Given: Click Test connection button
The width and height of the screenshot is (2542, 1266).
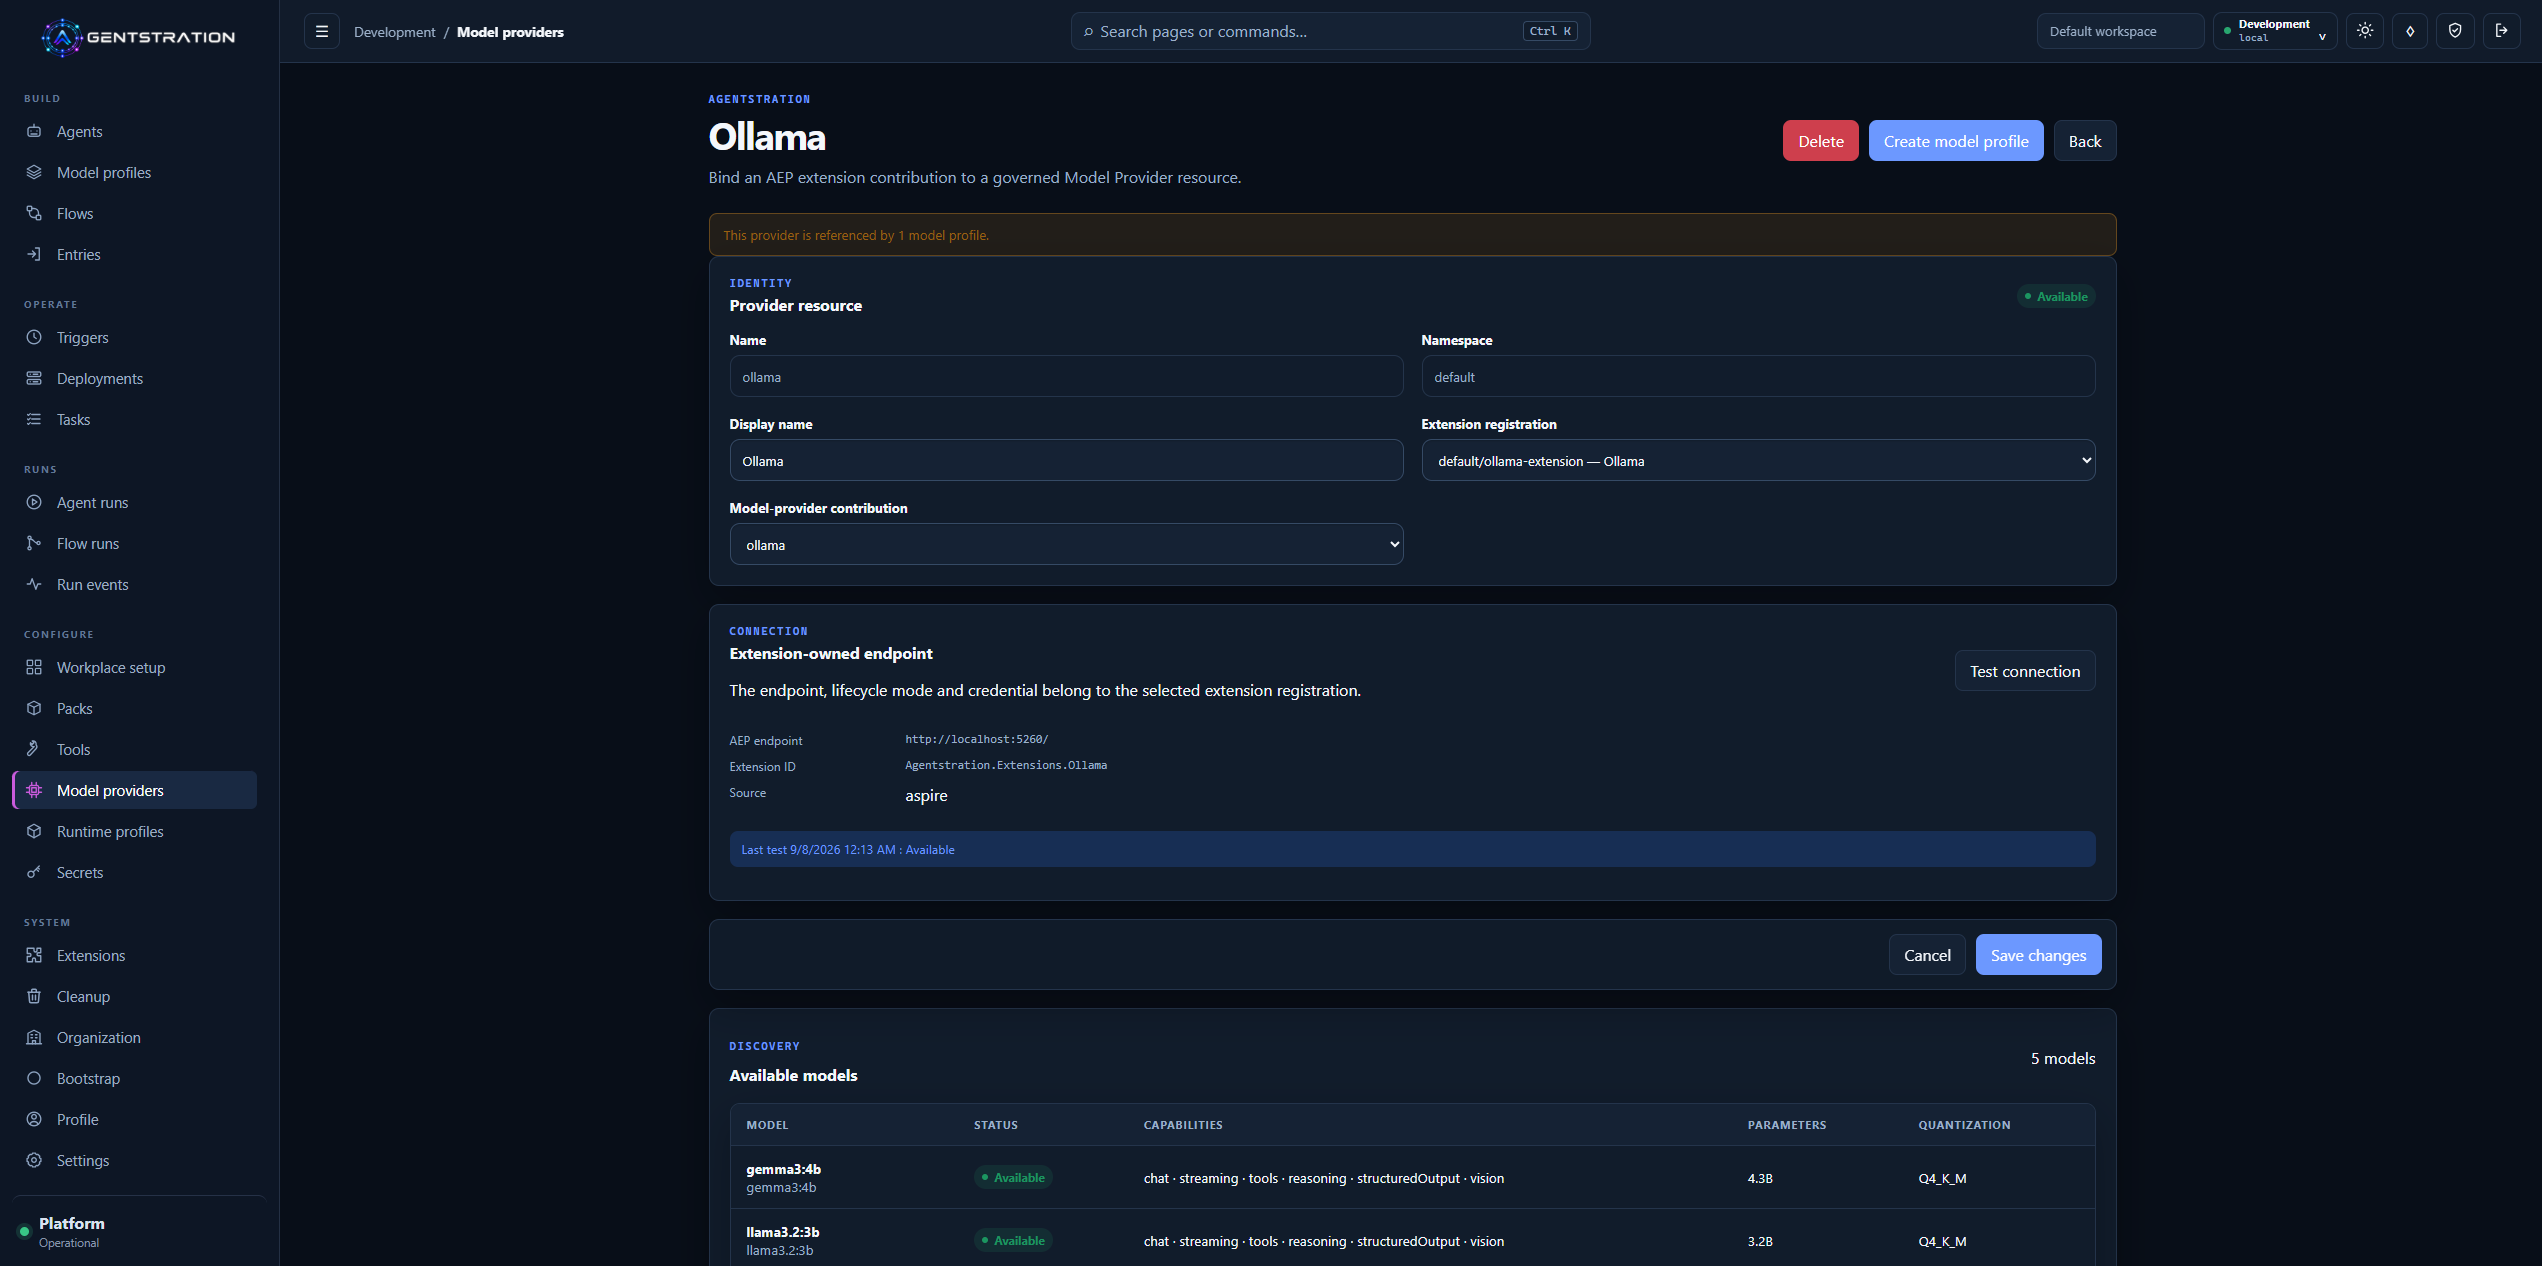Looking at the screenshot, I should 2025,671.
